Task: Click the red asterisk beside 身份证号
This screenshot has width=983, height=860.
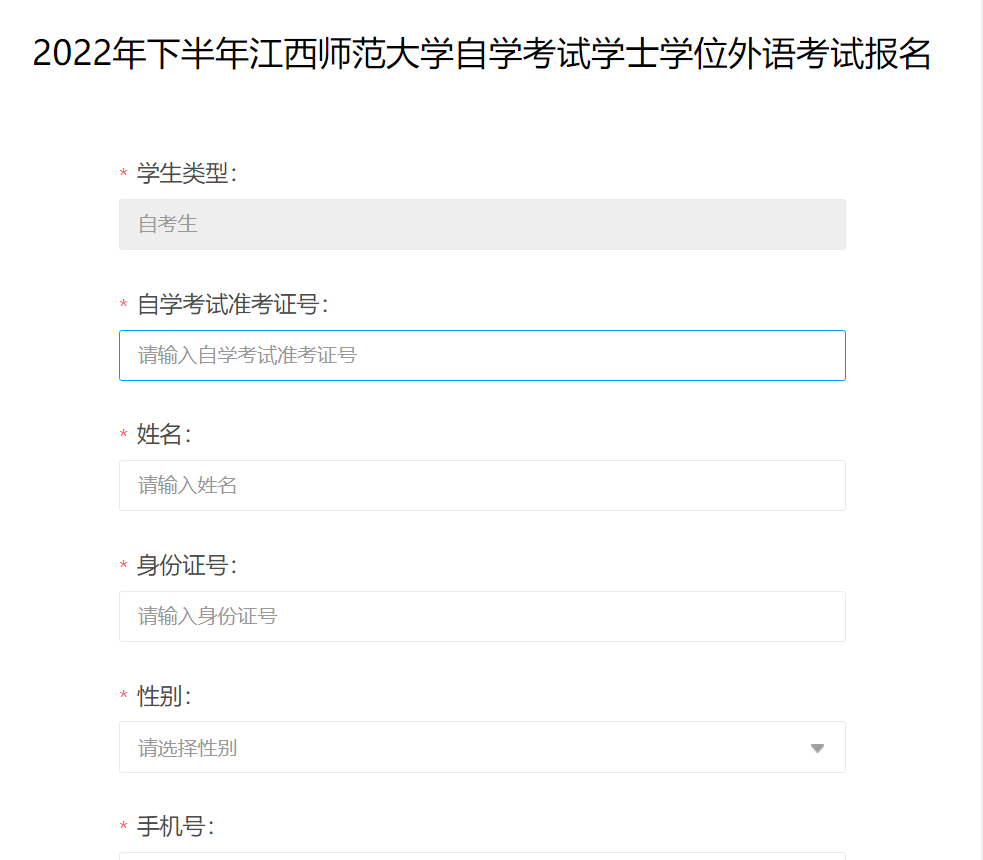Action: [x=124, y=565]
